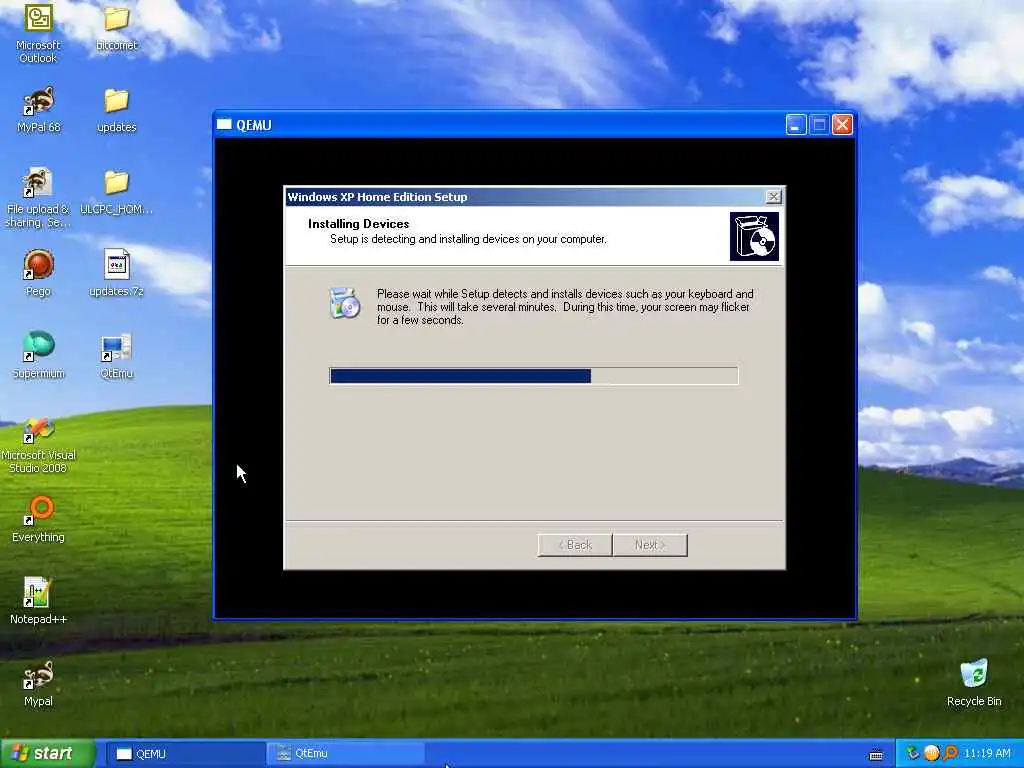Select the Pego desktop shortcut
This screenshot has width=1024, height=768.
(39, 273)
